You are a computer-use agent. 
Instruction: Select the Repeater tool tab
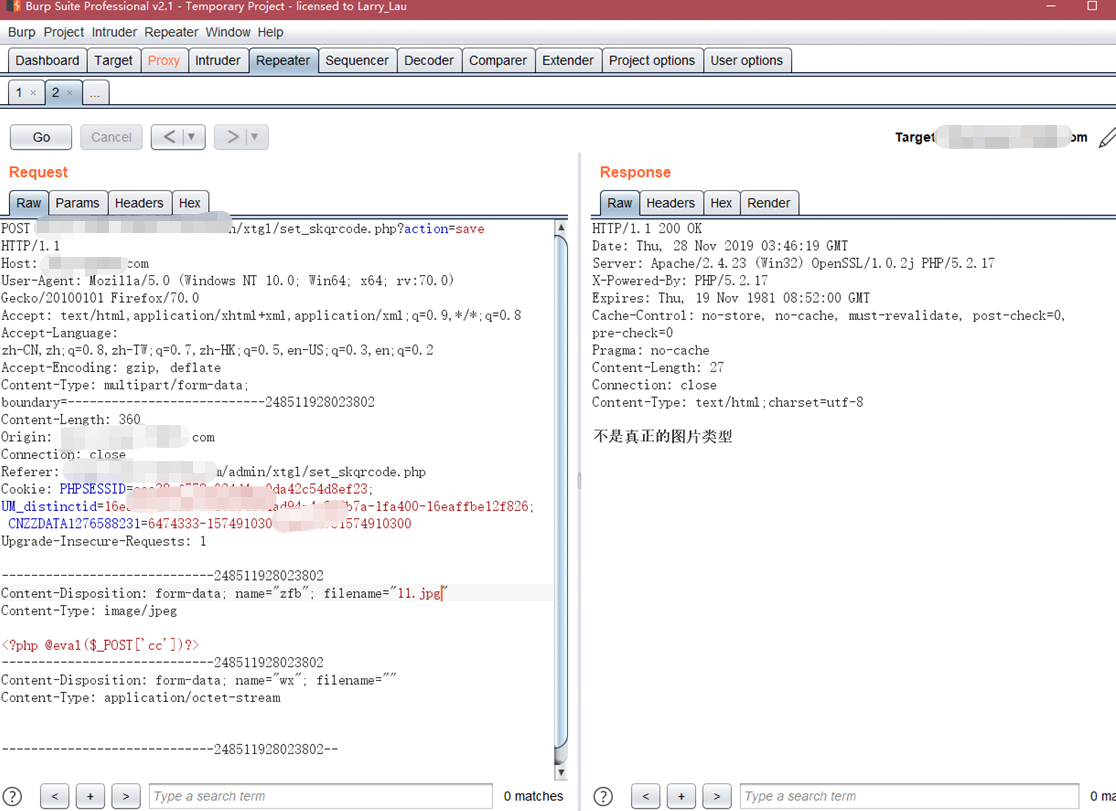pyautogui.click(x=283, y=61)
